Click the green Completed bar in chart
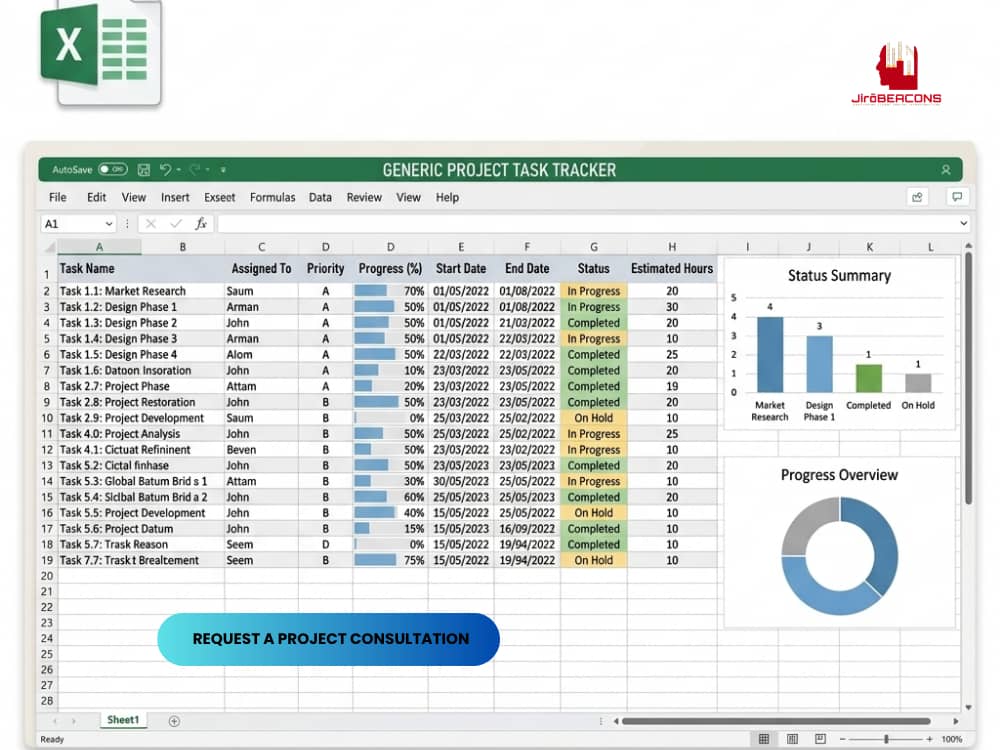This screenshot has width=1000, height=750. (869, 378)
